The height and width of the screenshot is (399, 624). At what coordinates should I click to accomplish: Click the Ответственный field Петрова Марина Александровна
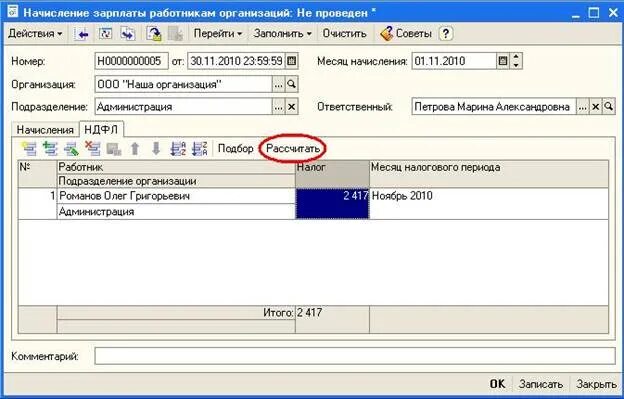493,107
